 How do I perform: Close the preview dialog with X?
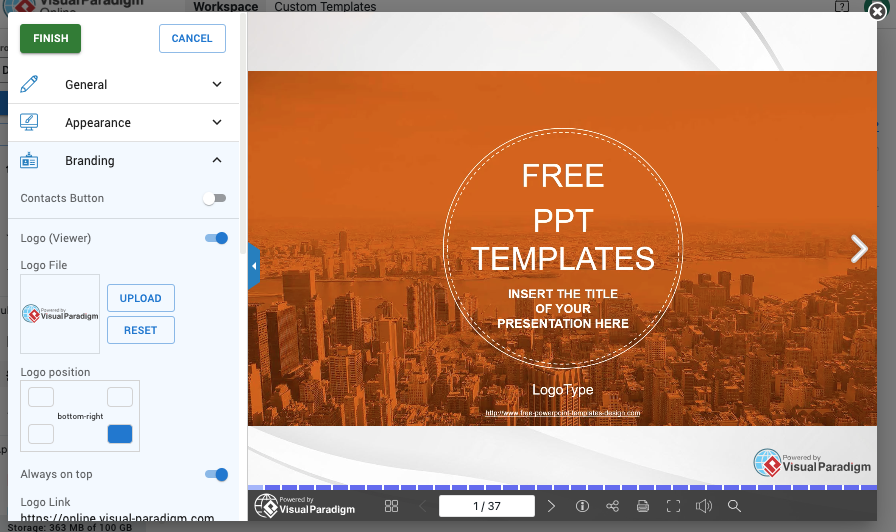tap(877, 12)
